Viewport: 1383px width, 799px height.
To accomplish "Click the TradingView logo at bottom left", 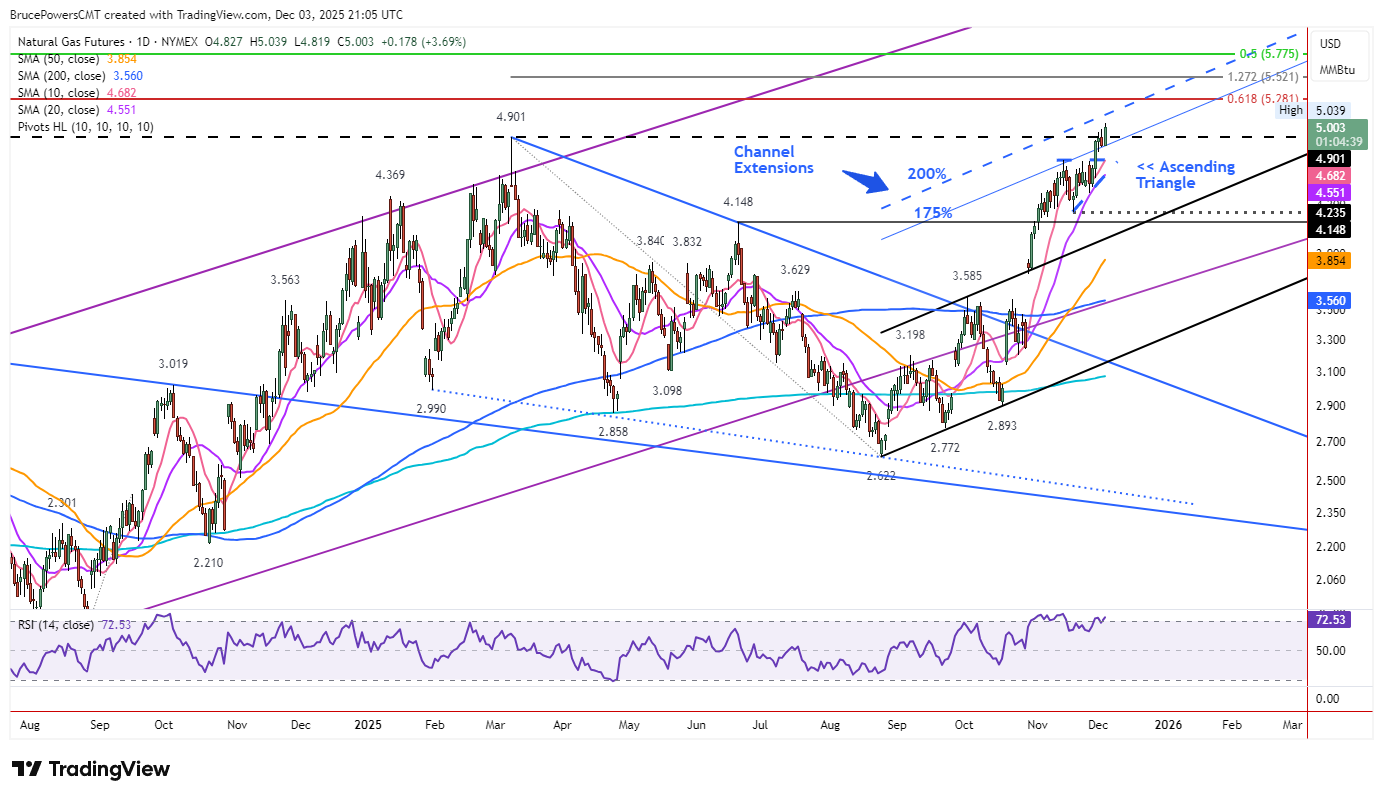I will pos(91,769).
